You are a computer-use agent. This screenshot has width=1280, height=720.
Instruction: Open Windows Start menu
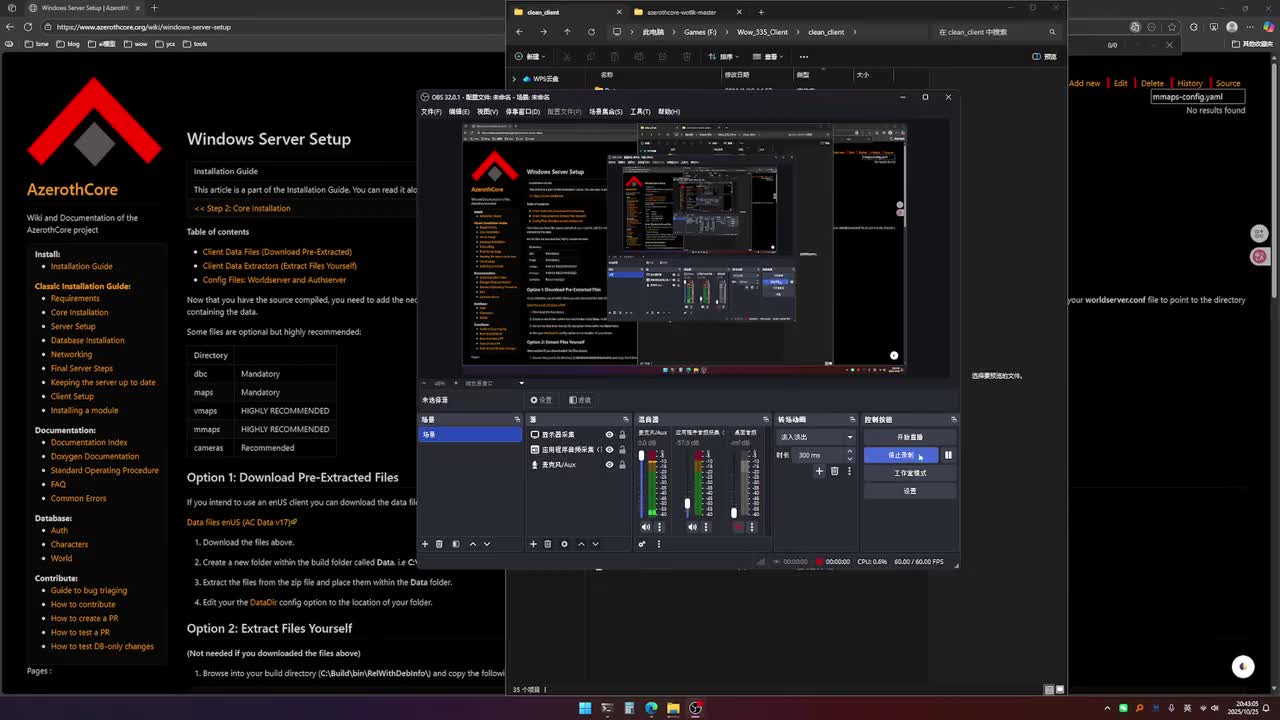click(585, 708)
